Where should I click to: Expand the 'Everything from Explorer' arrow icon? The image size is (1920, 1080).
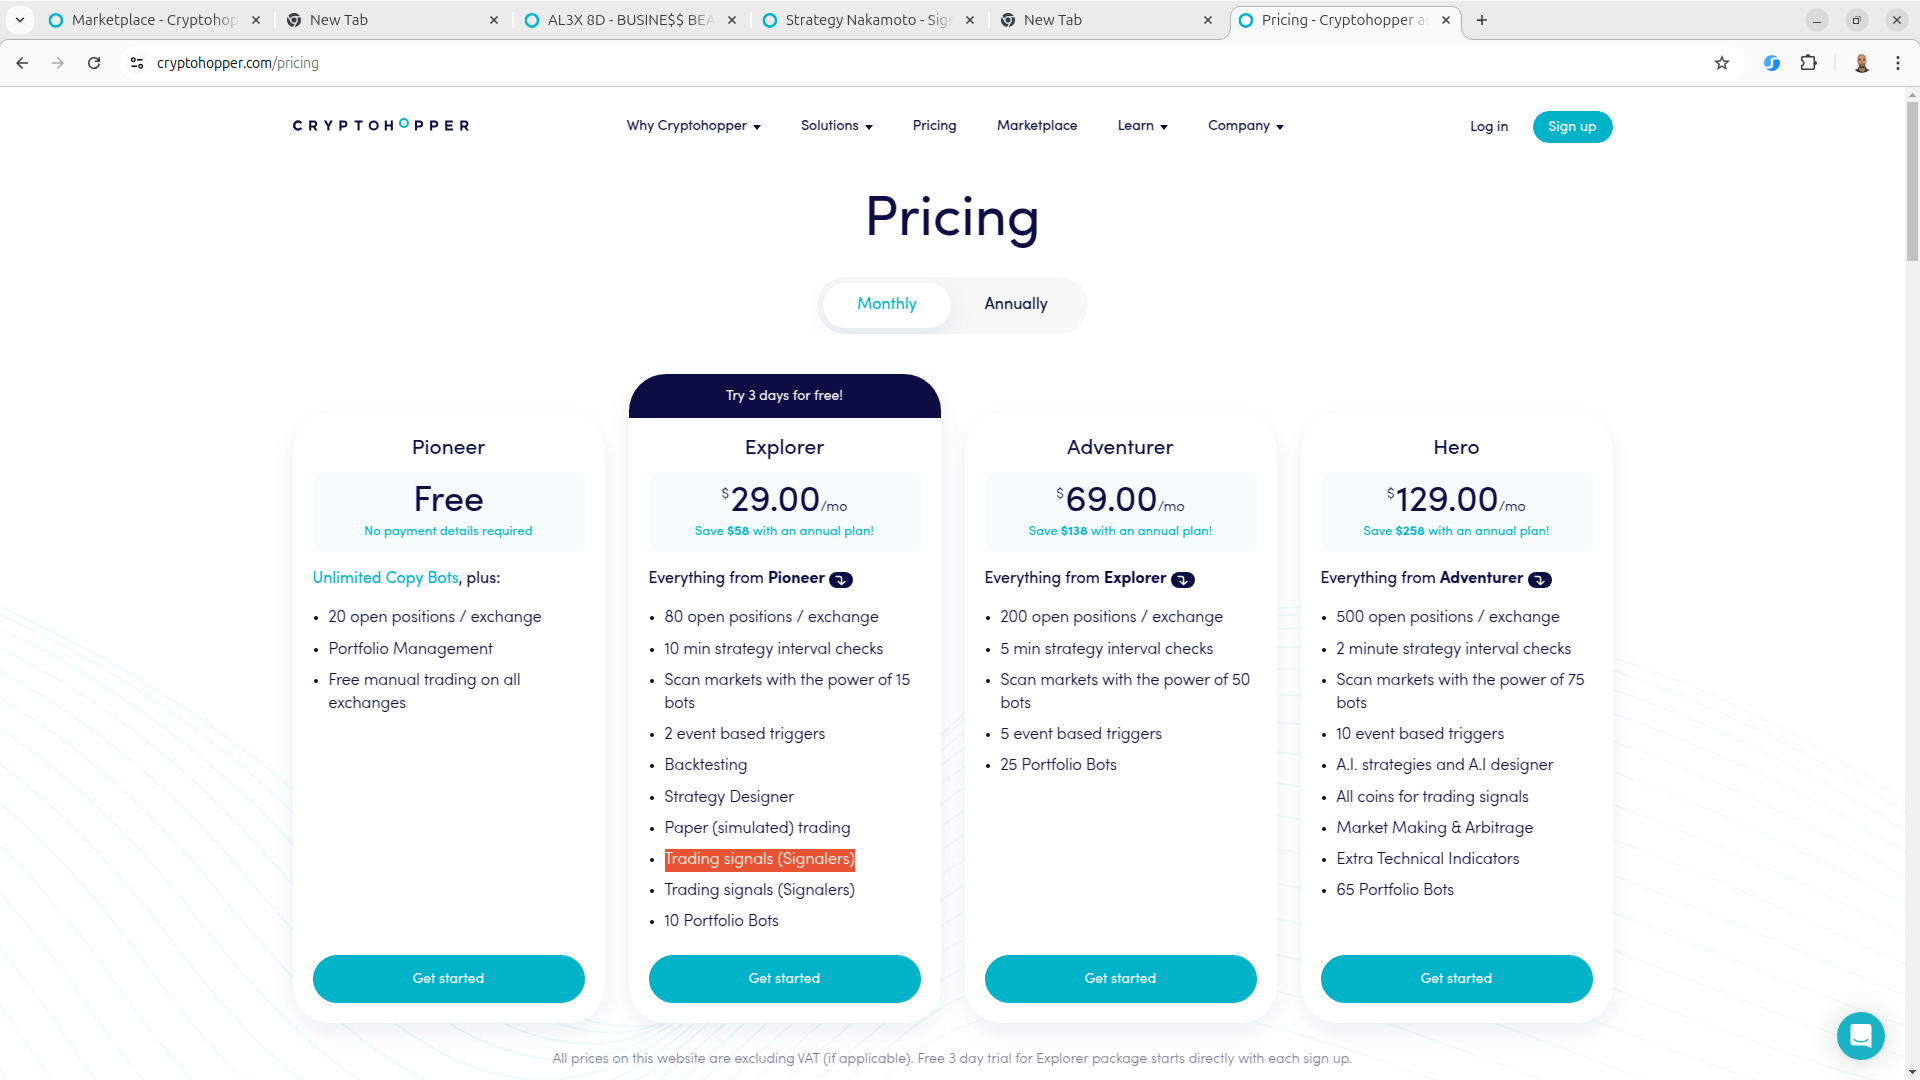tap(1183, 580)
